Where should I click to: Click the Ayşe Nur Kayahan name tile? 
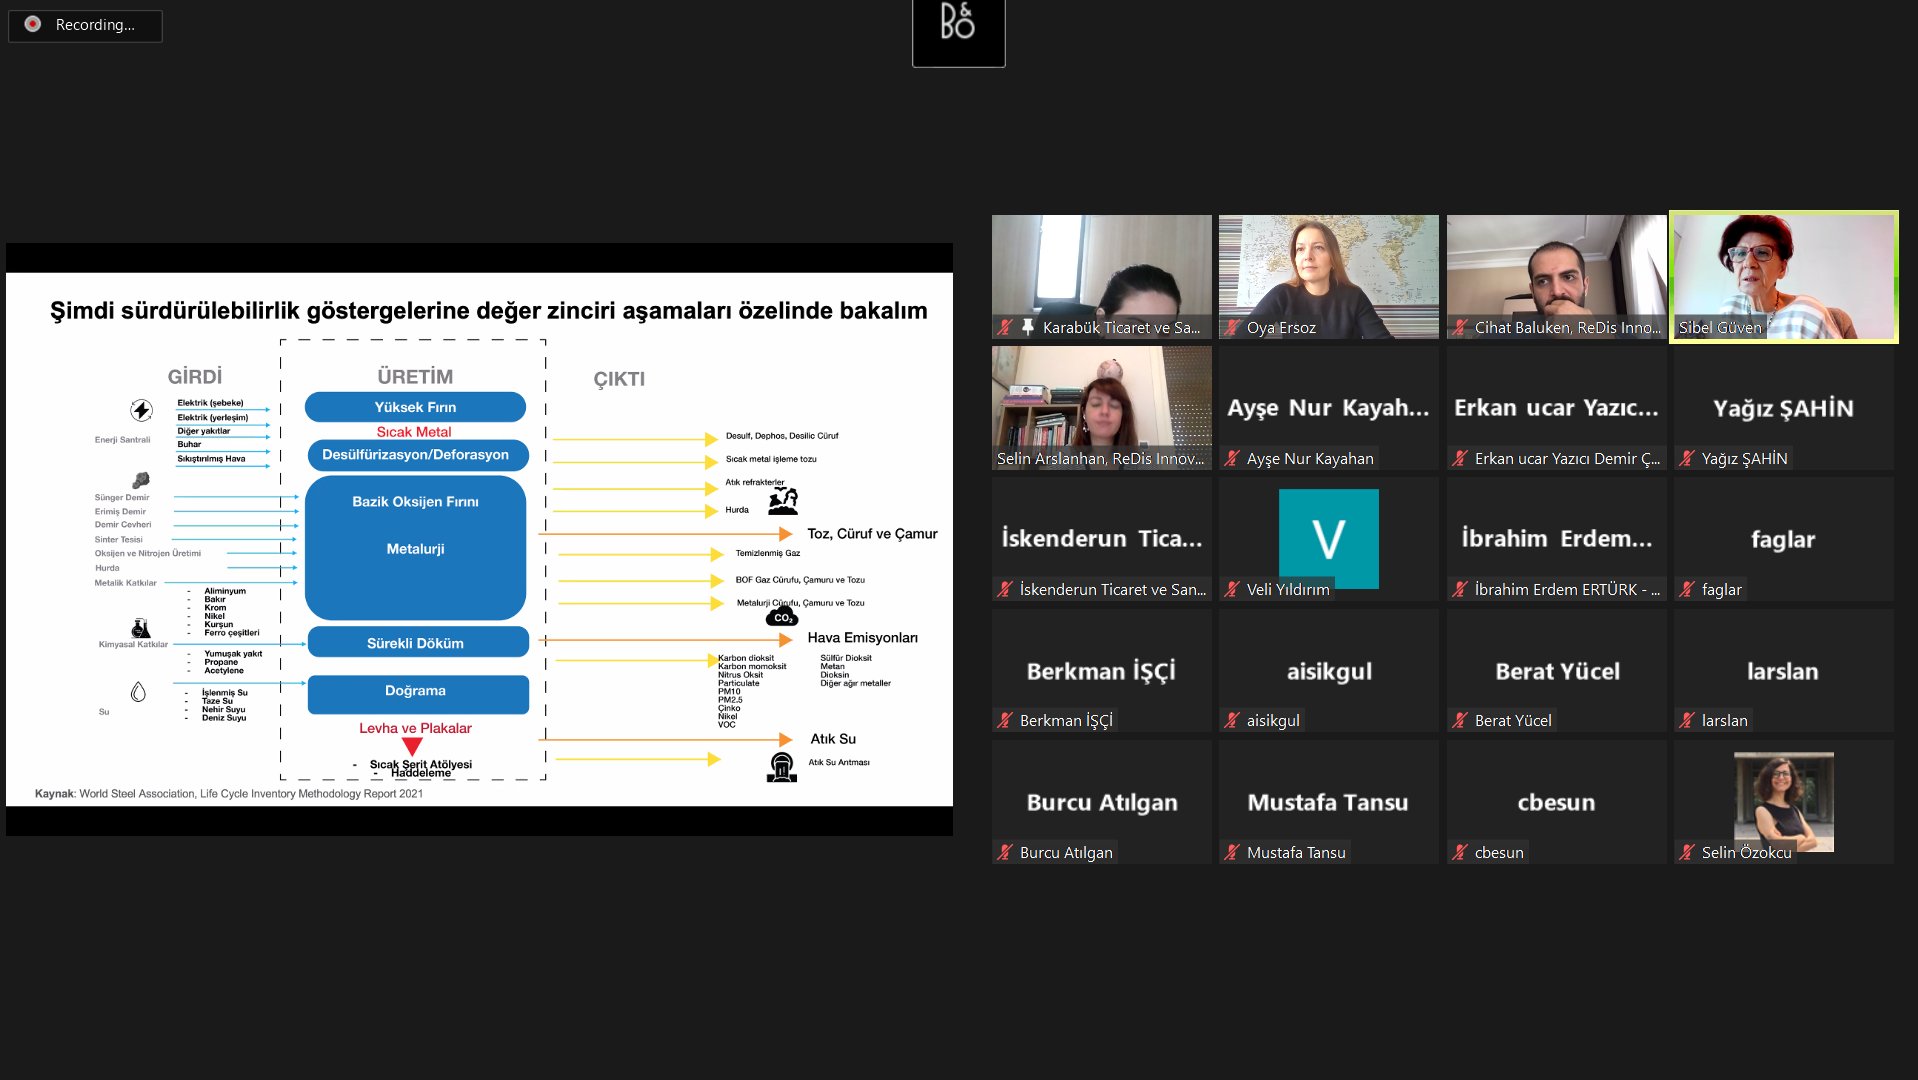click(x=1329, y=408)
